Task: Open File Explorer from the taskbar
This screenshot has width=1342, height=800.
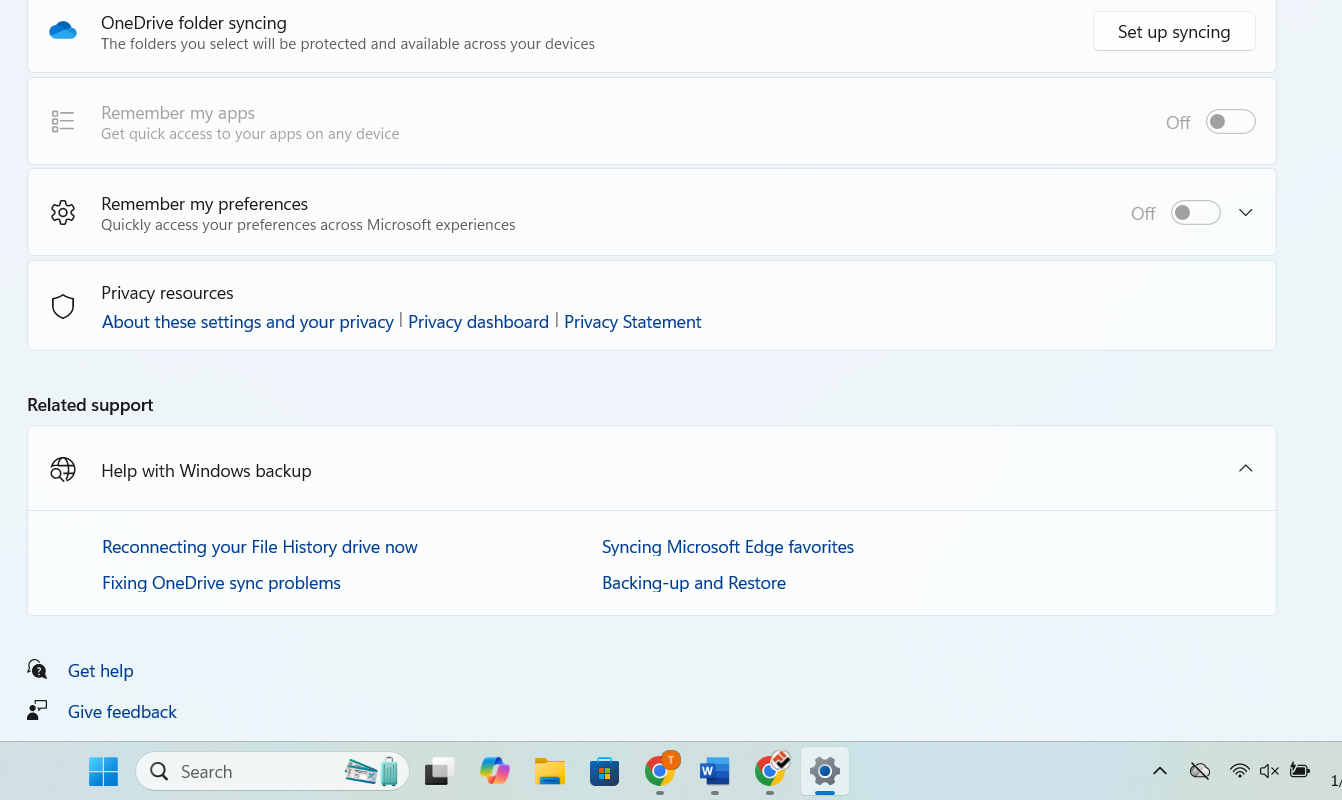Action: click(550, 771)
